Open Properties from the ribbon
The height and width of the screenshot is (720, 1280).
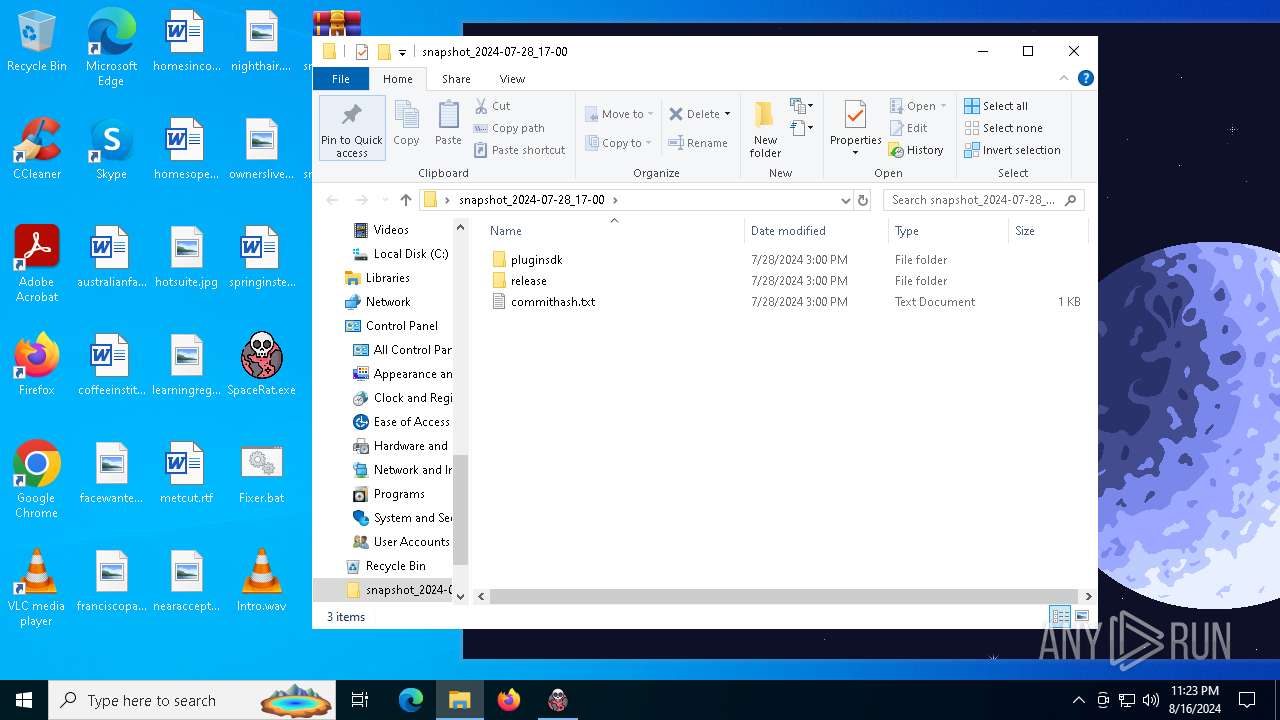coord(855,128)
